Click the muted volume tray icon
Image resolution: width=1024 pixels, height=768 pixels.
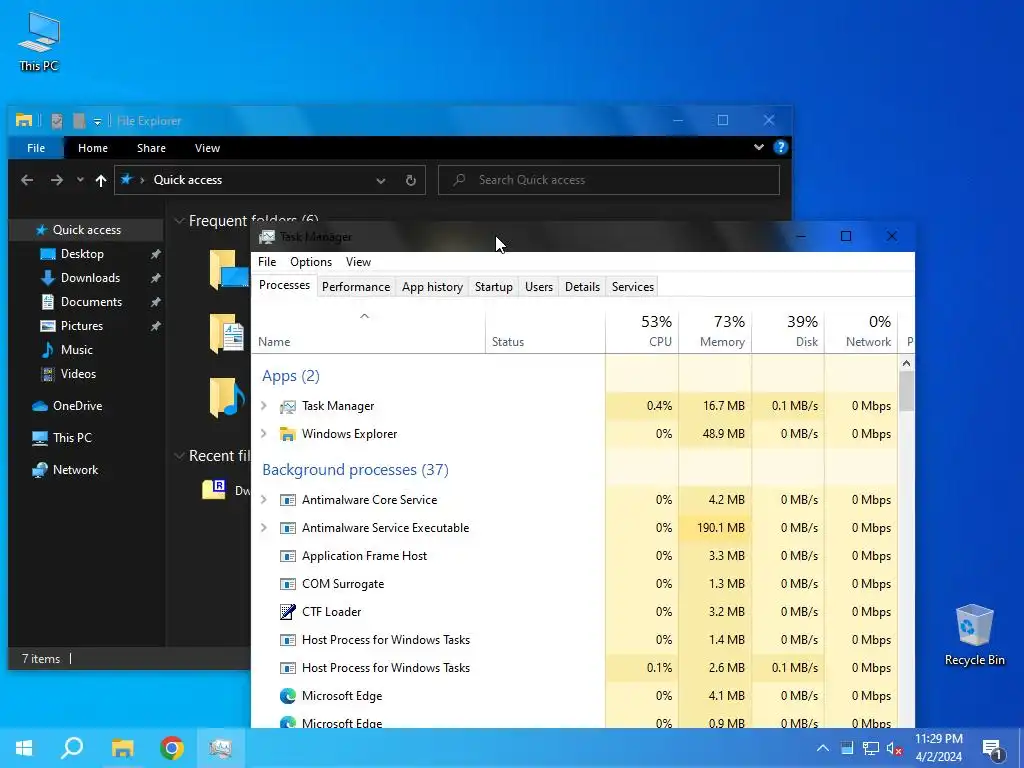894,748
